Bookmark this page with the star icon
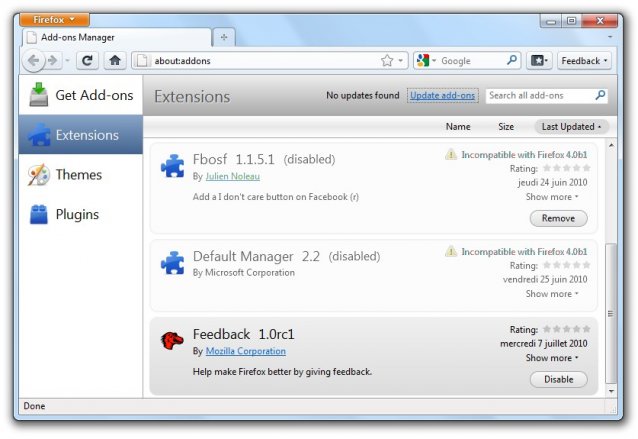 pos(387,61)
